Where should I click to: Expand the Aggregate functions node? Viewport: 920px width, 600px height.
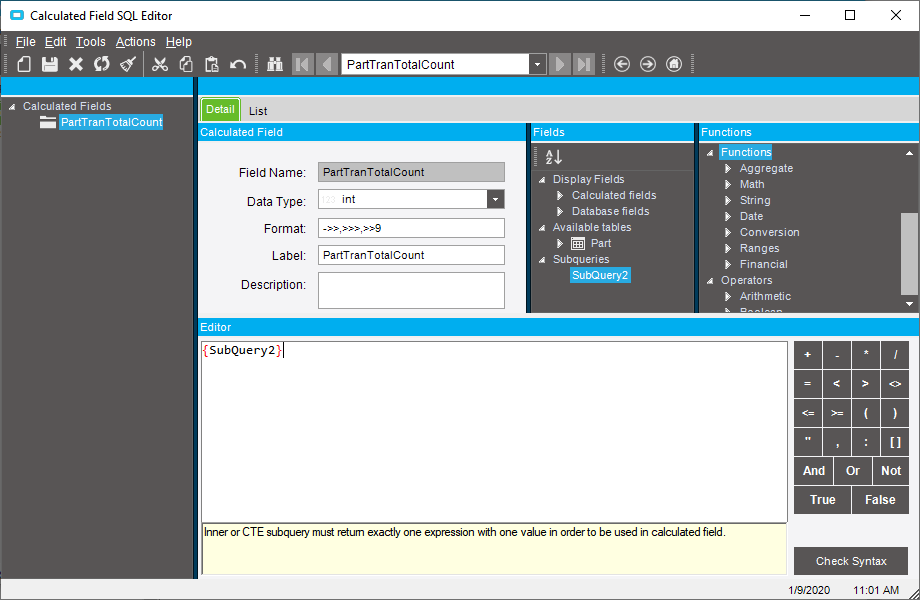coord(729,169)
